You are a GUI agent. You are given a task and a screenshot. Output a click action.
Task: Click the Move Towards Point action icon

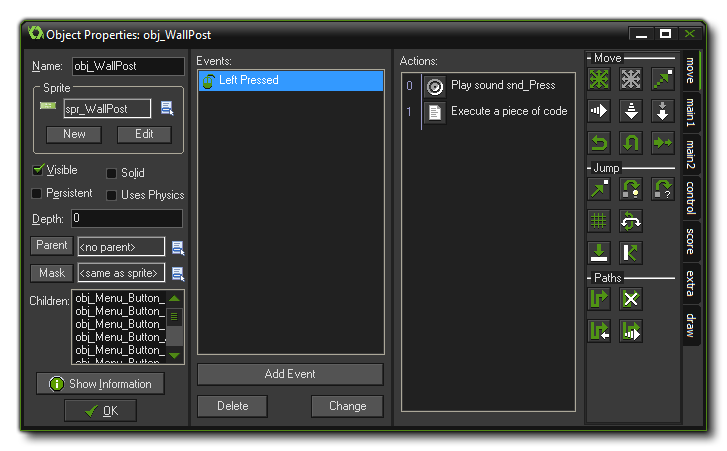(662, 80)
